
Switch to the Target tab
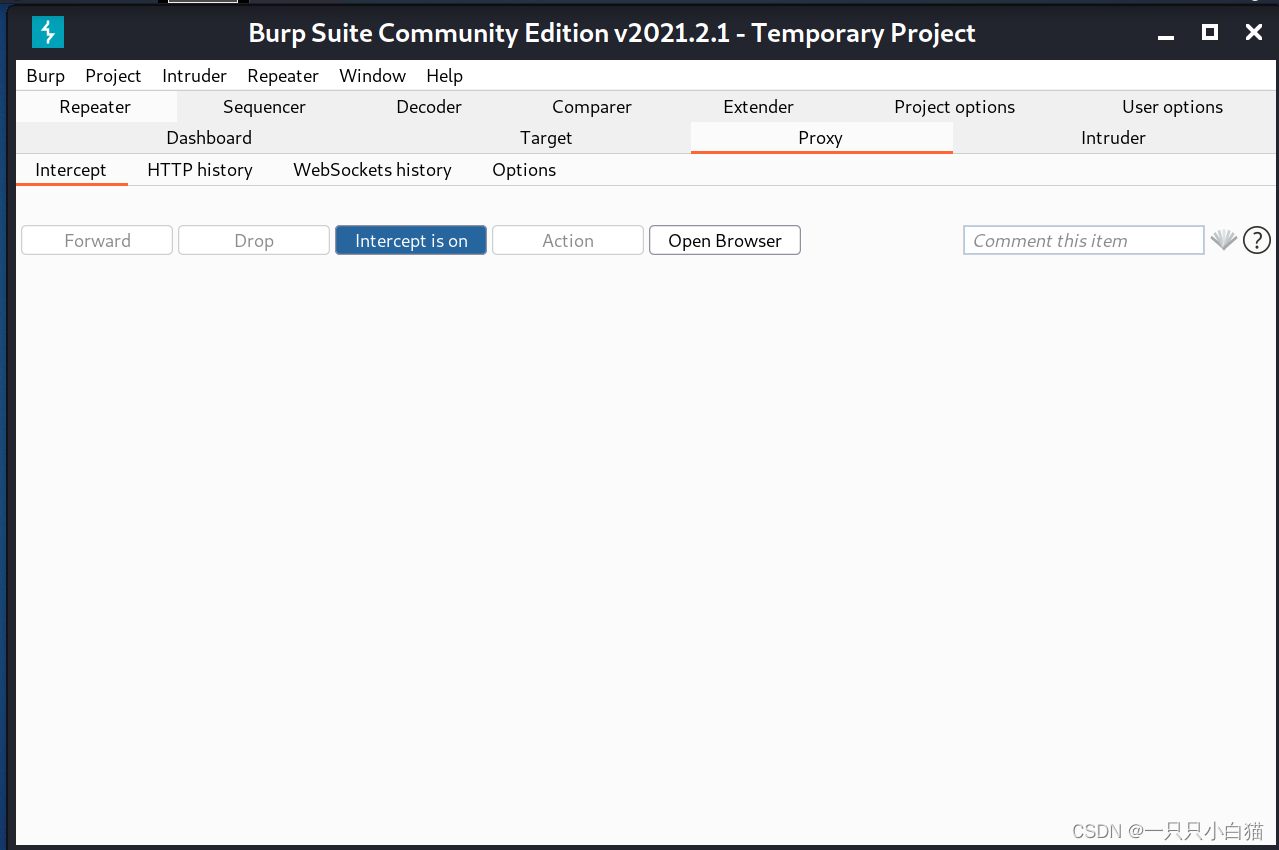pos(546,138)
